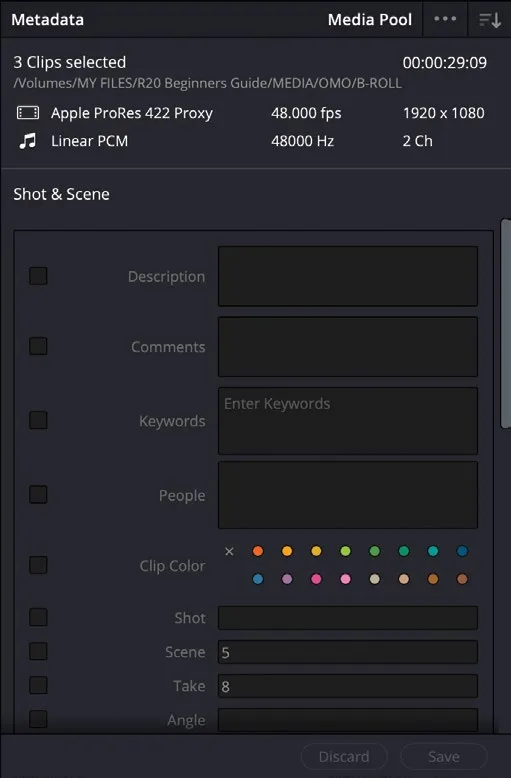Open the Media Pool source dropdown
This screenshot has width=511, height=778.
point(370,19)
